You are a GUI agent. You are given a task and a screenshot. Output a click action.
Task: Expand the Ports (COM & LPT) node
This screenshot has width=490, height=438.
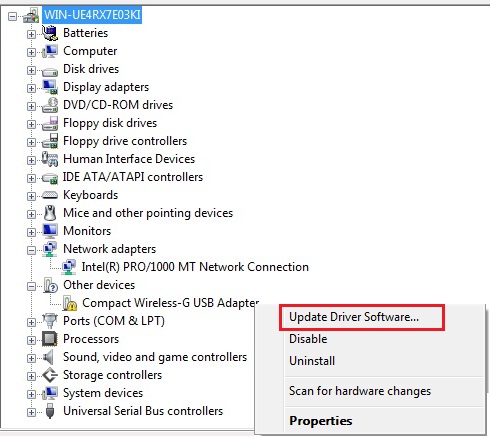31,322
